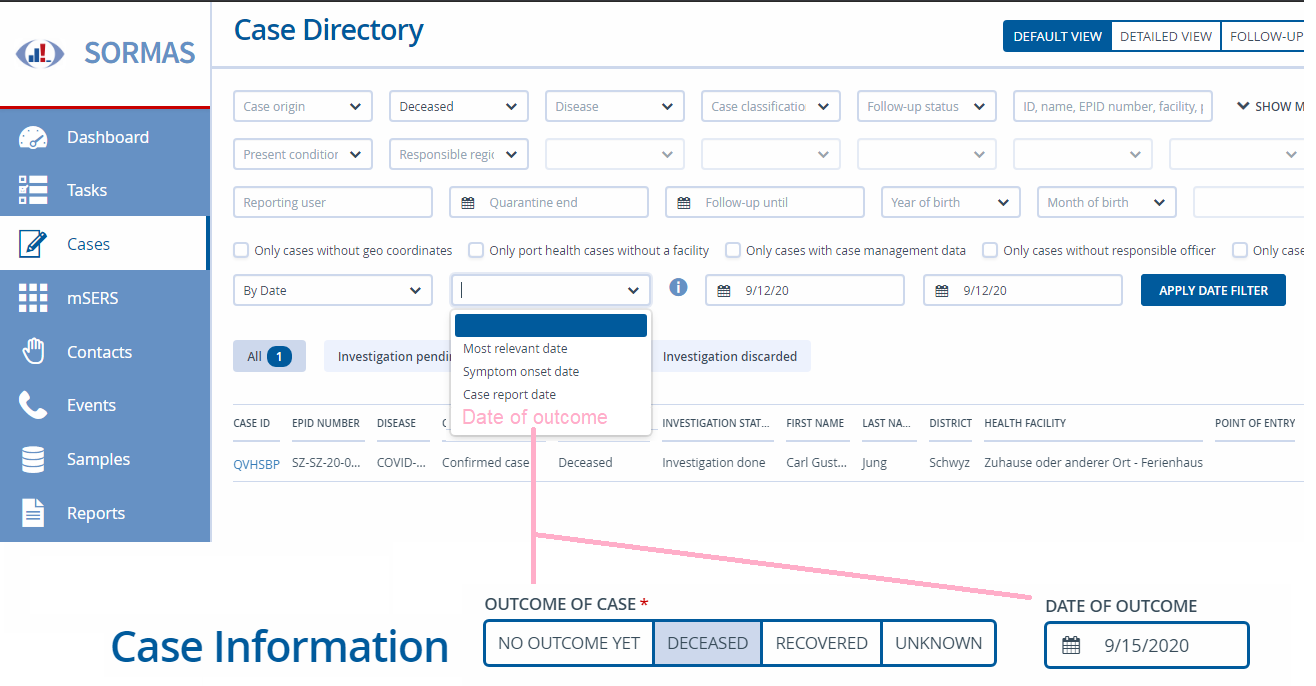This screenshot has height=686, width=1316.
Task: Switch to DEFAULT VIEW tab
Action: pyautogui.click(x=1057, y=36)
